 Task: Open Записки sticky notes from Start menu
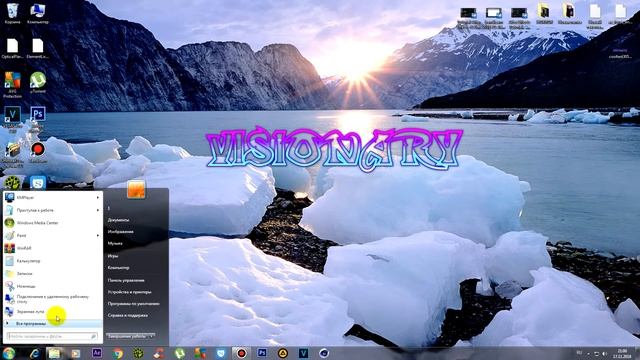point(53,273)
